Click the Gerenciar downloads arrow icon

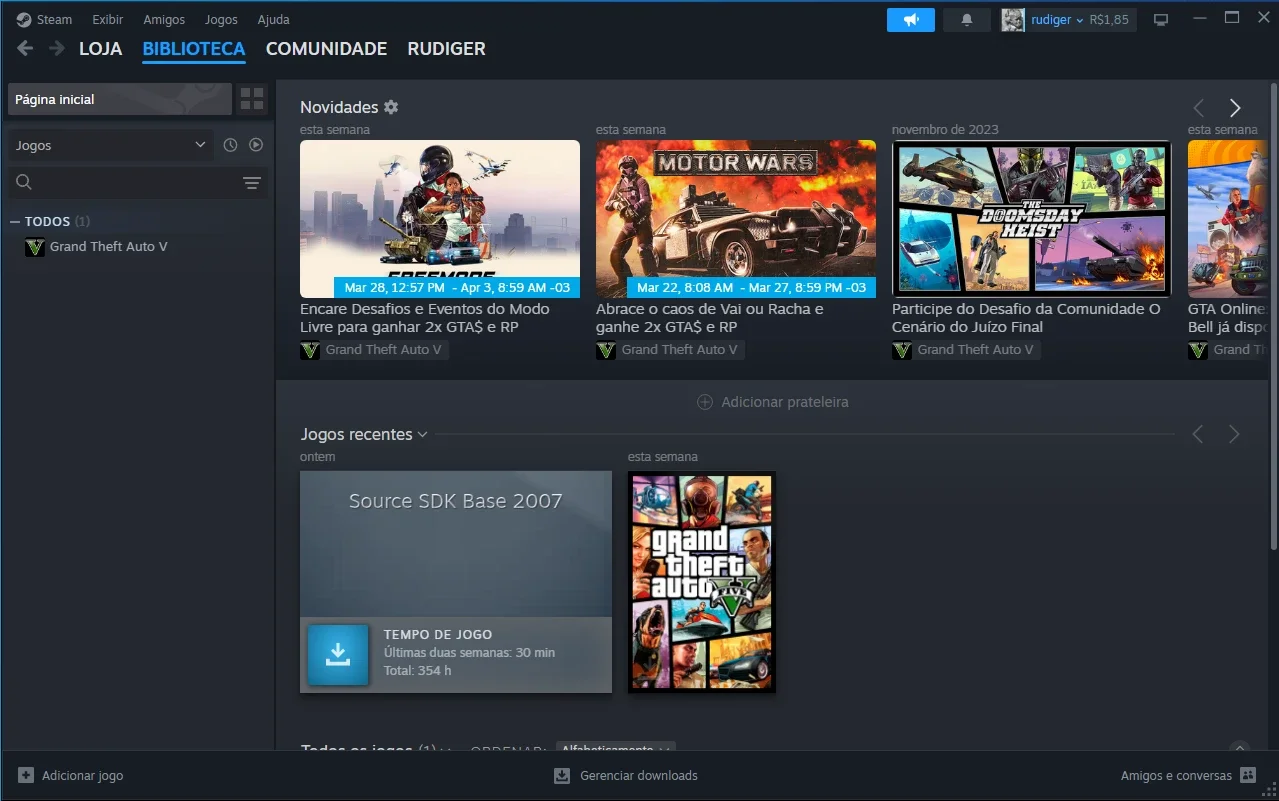[x=562, y=775]
